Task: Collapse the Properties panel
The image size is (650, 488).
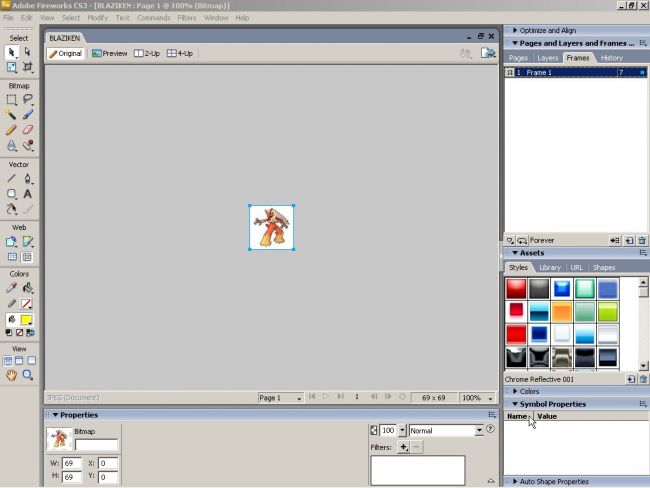Action: (55, 415)
